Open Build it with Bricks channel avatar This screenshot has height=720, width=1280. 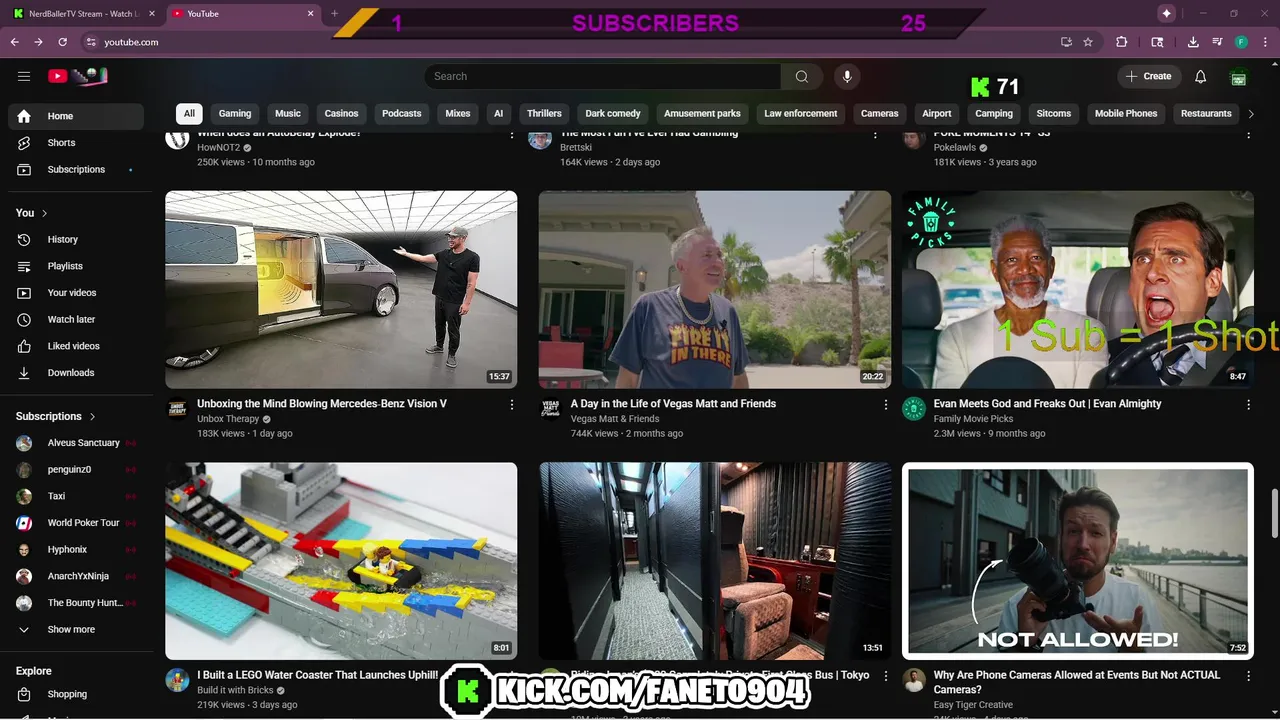[177, 680]
